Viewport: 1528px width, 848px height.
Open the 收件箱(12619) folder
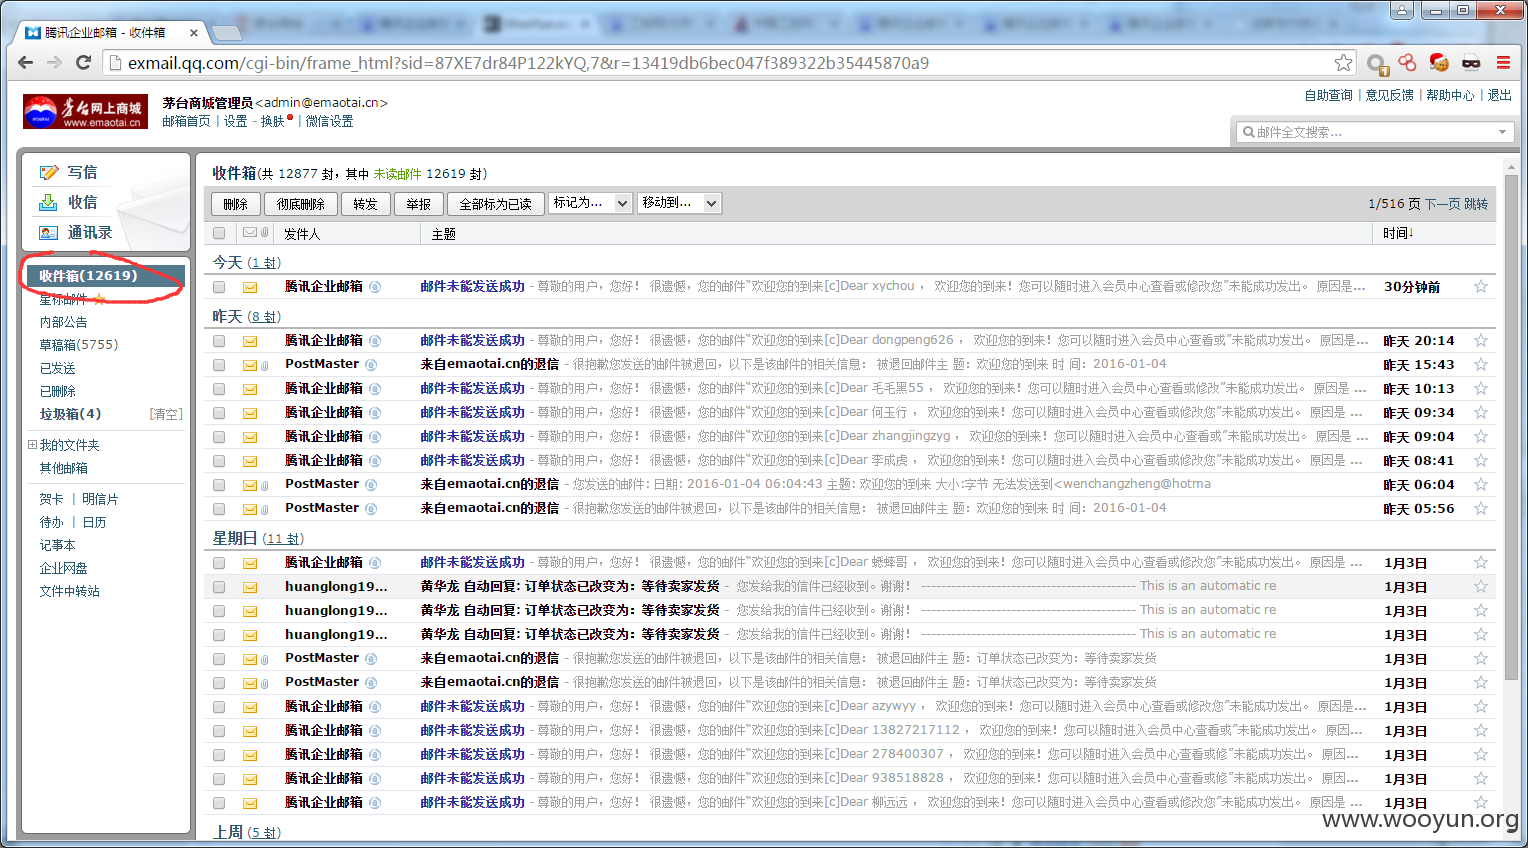click(x=104, y=276)
